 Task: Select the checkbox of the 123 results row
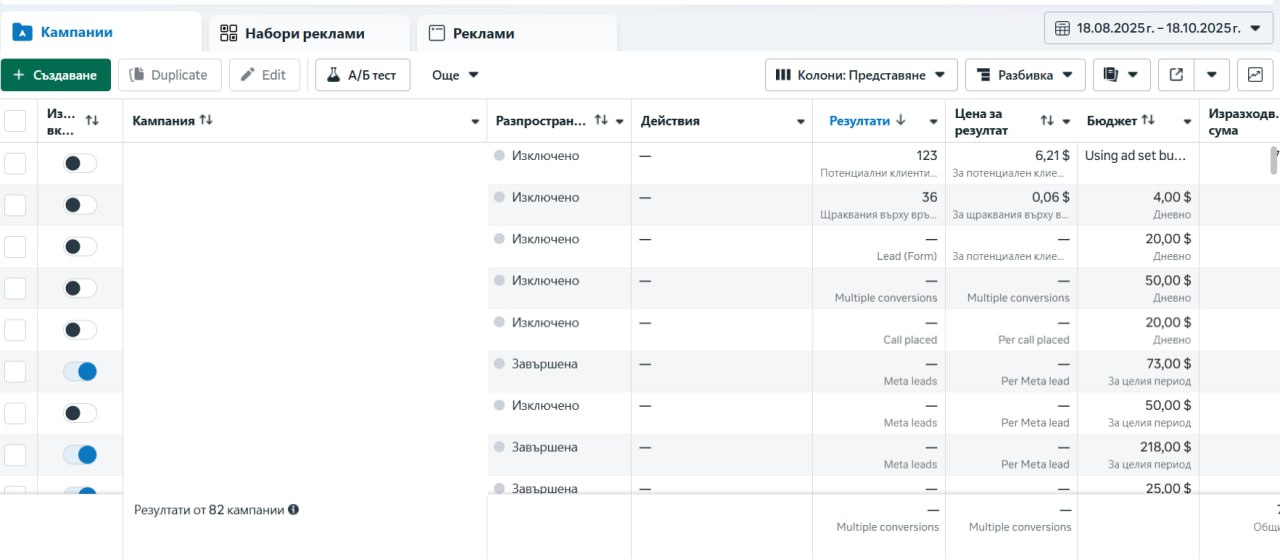click(x=15, y=163)
